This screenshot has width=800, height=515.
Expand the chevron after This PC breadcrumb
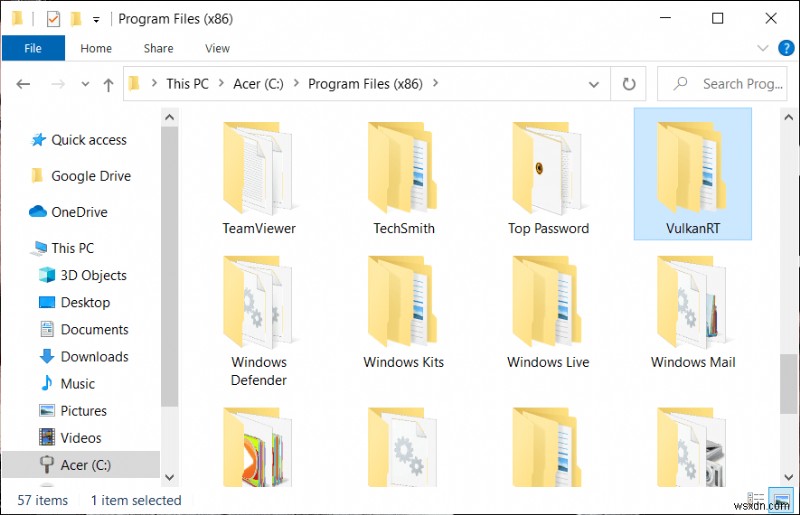click(x=221, y=83)
